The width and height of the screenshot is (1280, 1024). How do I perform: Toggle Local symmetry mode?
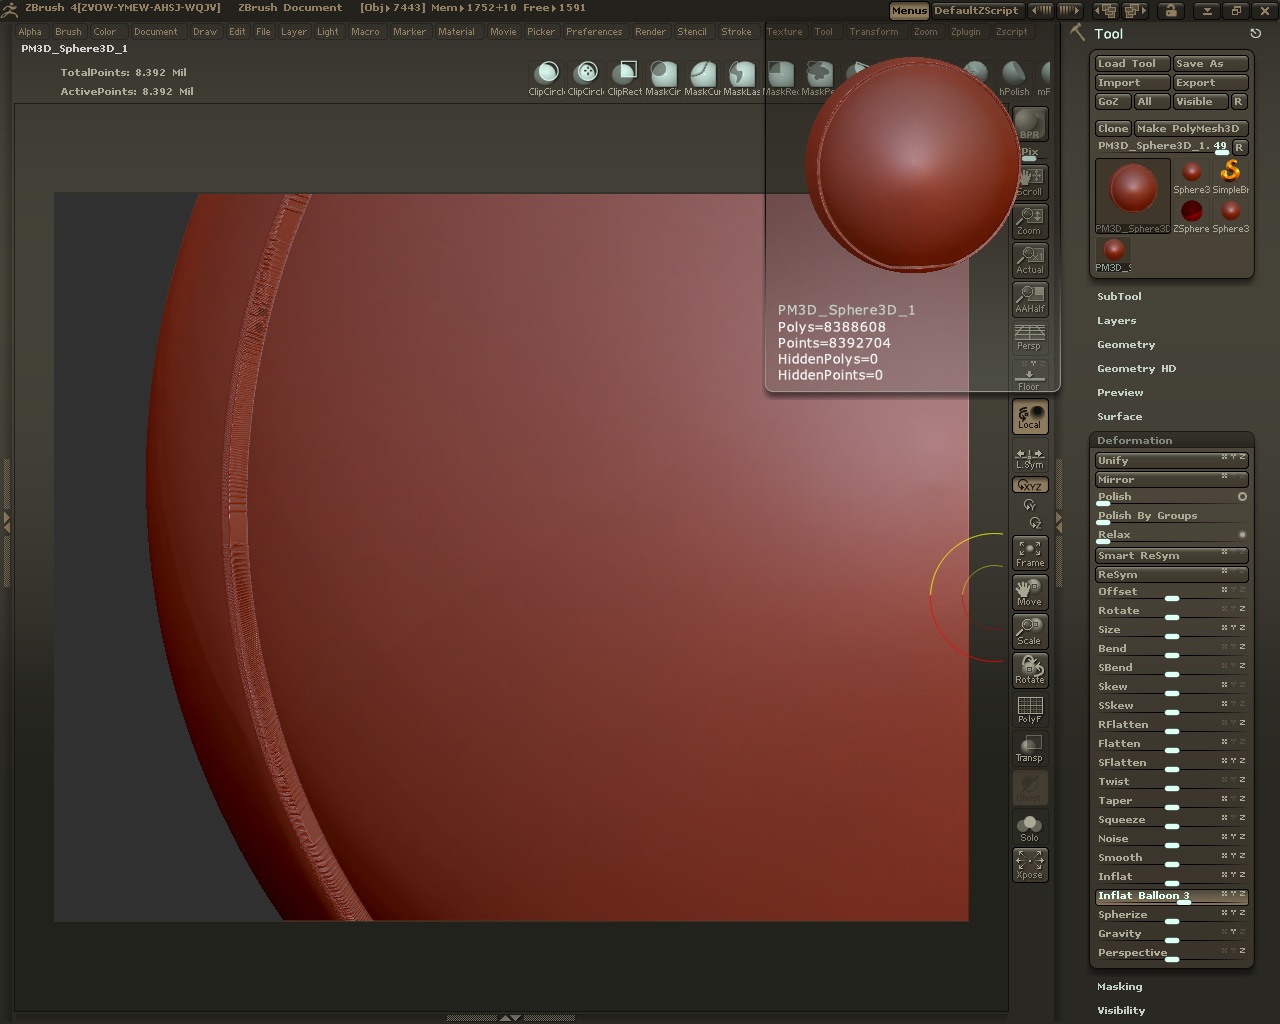(x=1029, y=416)
